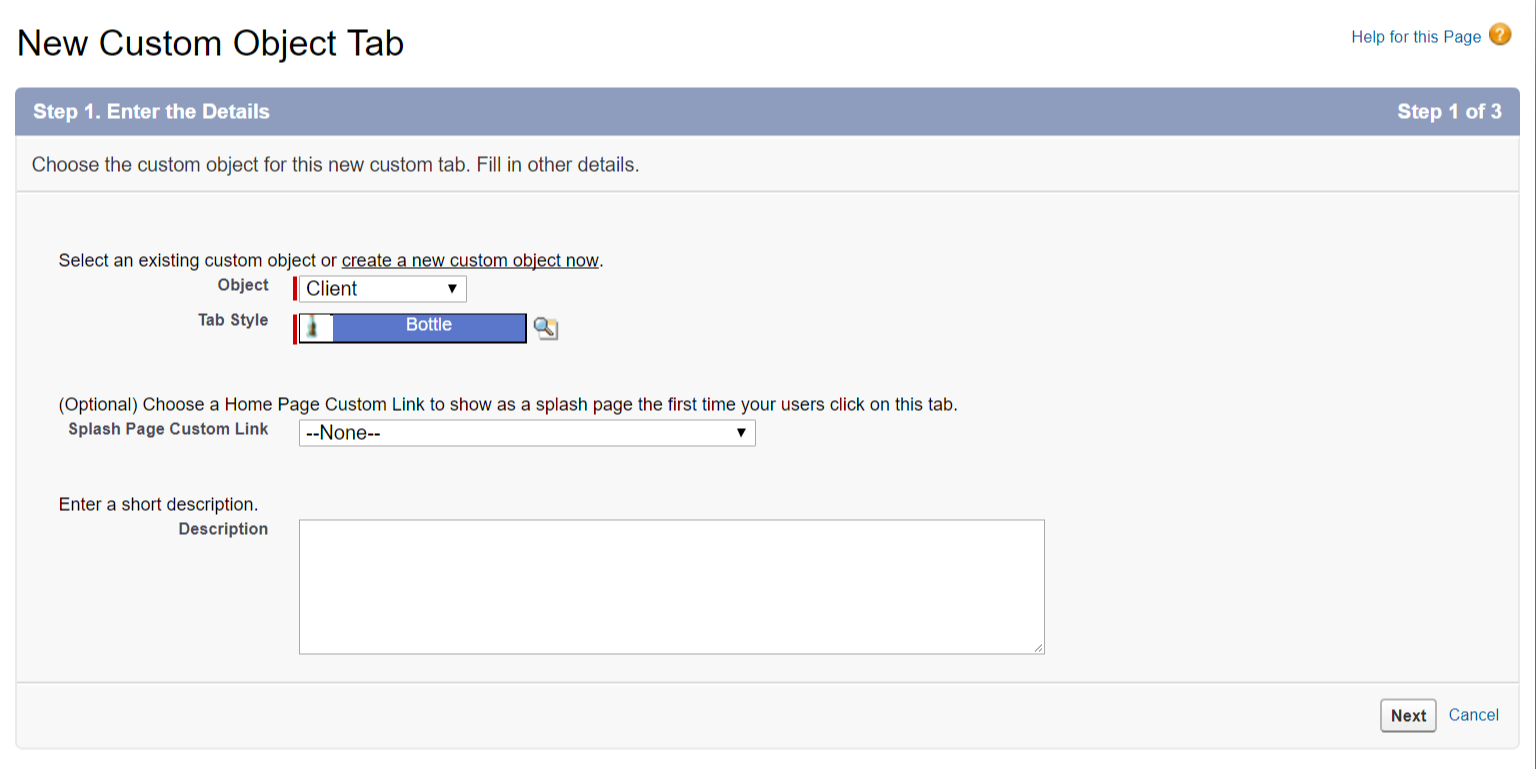Expand the Splash Page Custom Link dropdown
The width and height of the screenshot is (1536, 769).
pyautogui.click(x=527, y=432)
